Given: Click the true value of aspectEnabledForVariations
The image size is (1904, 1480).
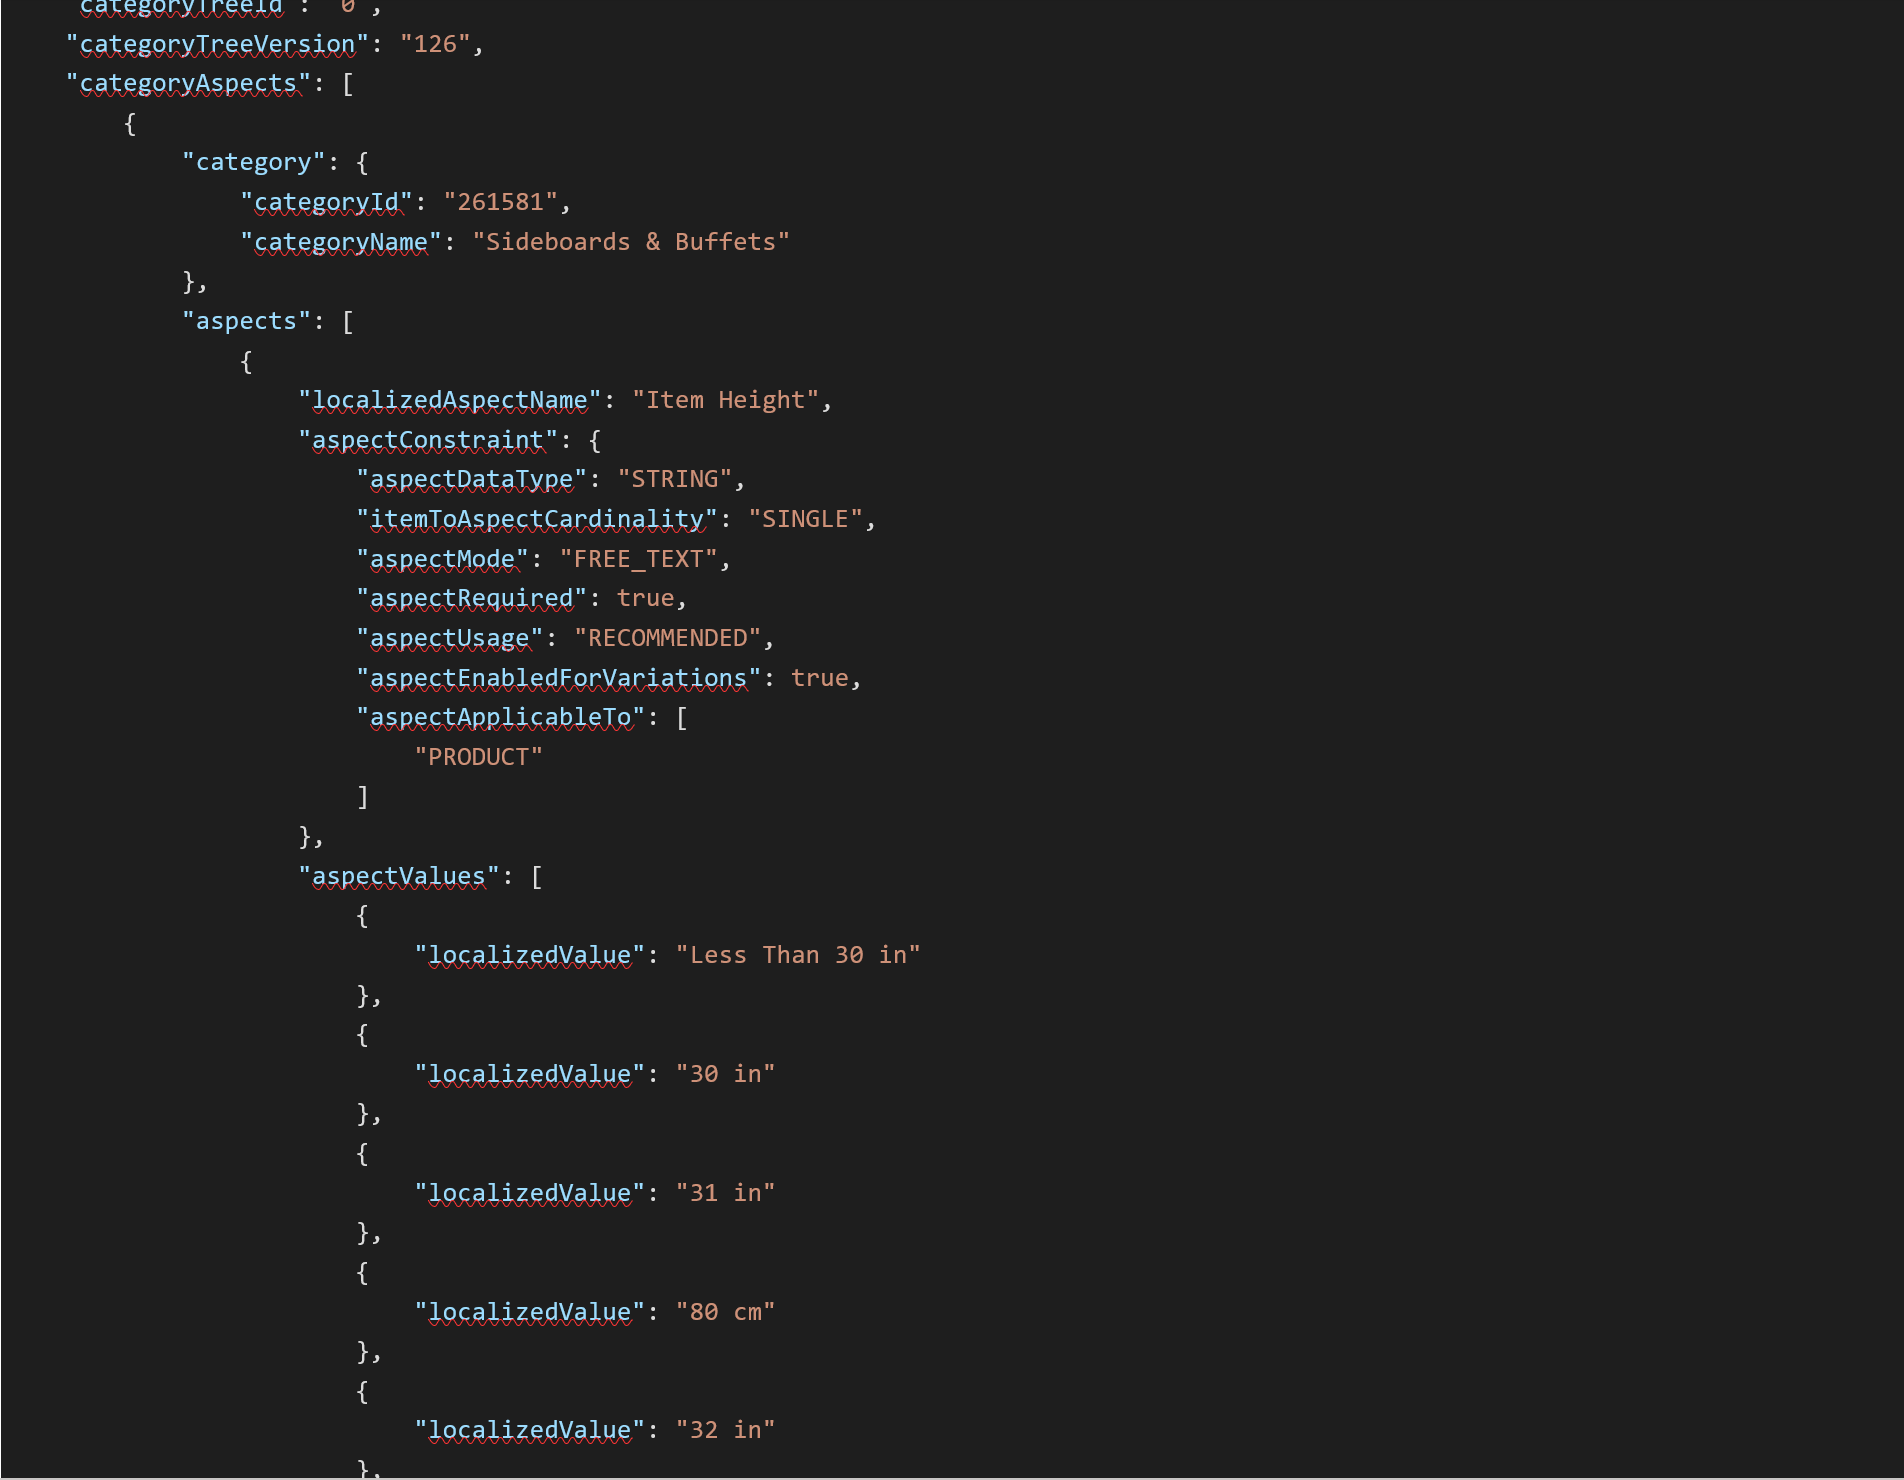Looking at the screenshot, I should click(820, 678).
